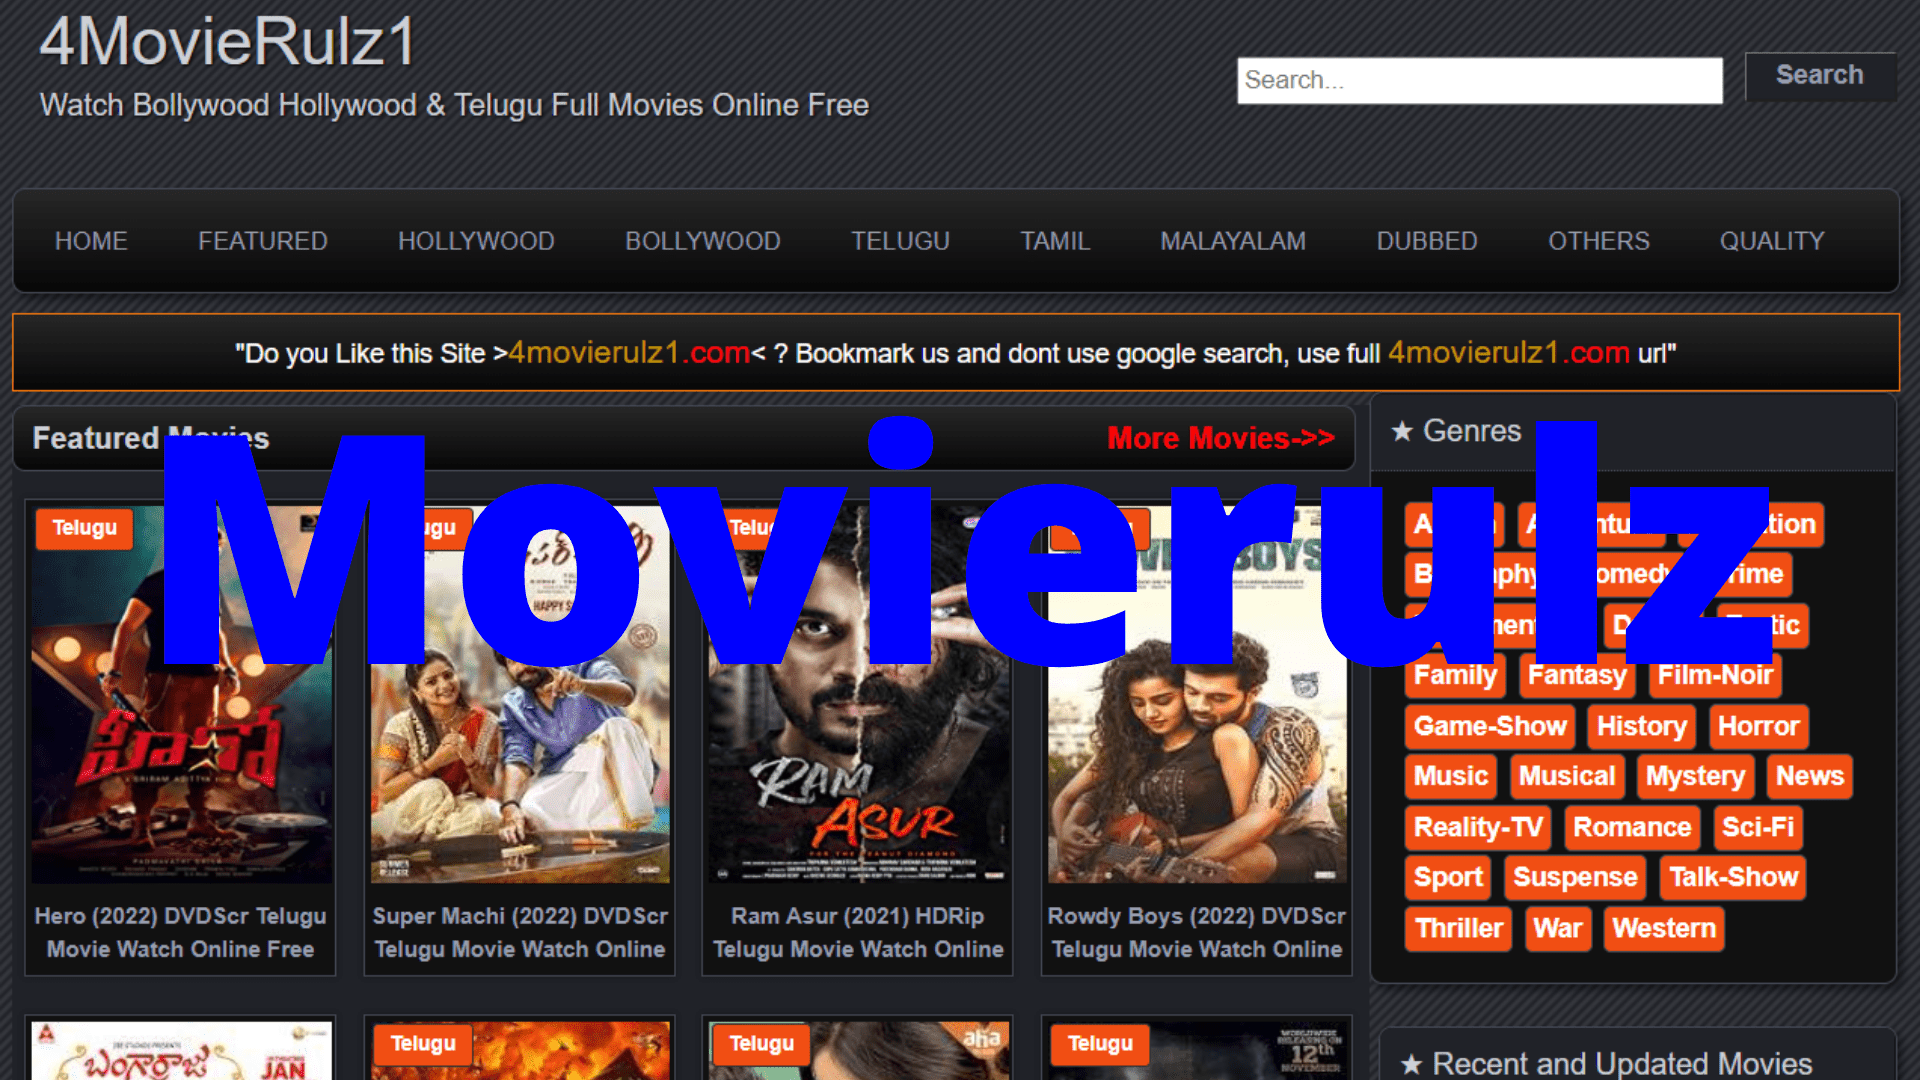Open the DUBBED menu
Image resolution: width=1920 pixels, height=1080 pixels.
click(x=1427, y=241)
